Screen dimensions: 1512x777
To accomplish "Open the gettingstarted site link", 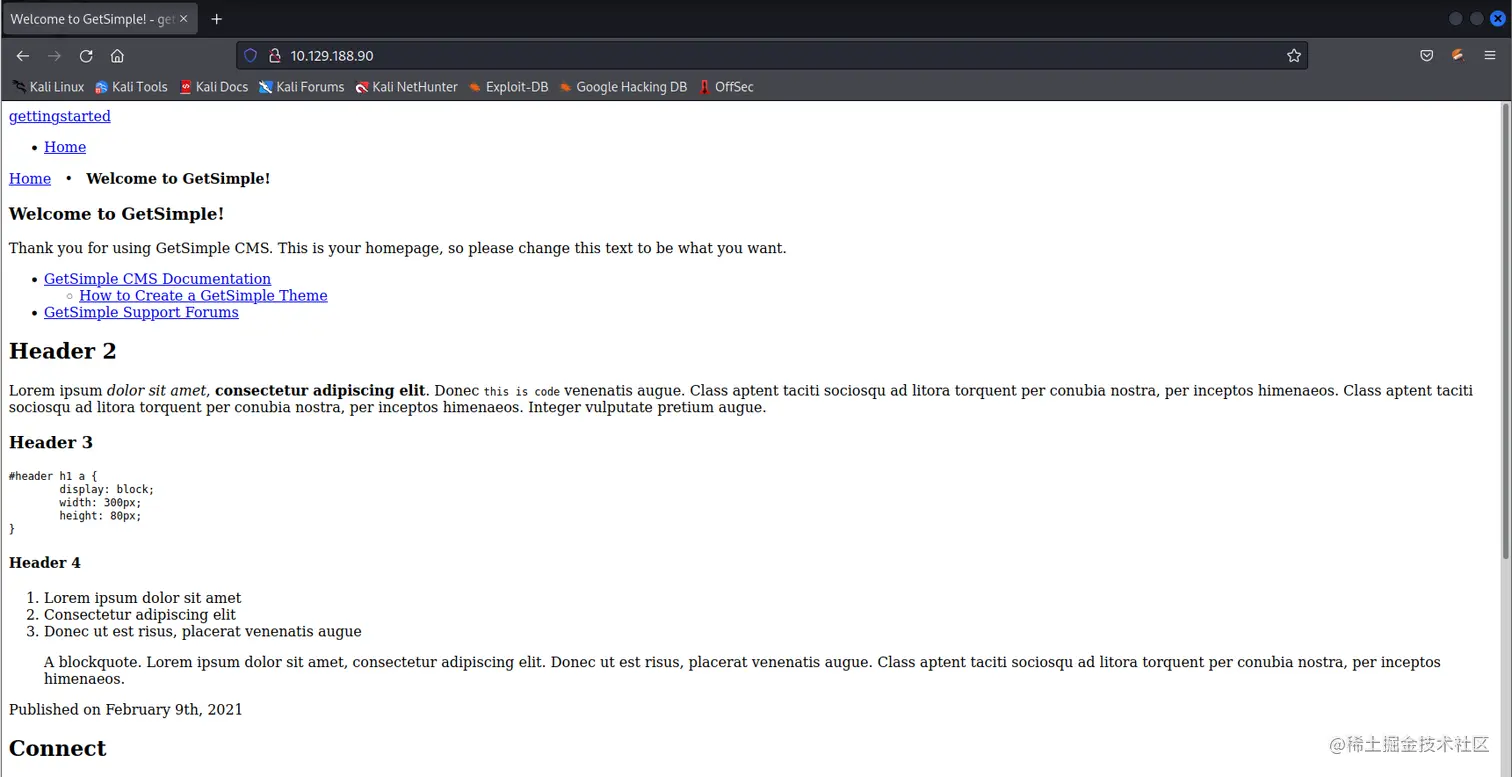I will coord(60,116).
